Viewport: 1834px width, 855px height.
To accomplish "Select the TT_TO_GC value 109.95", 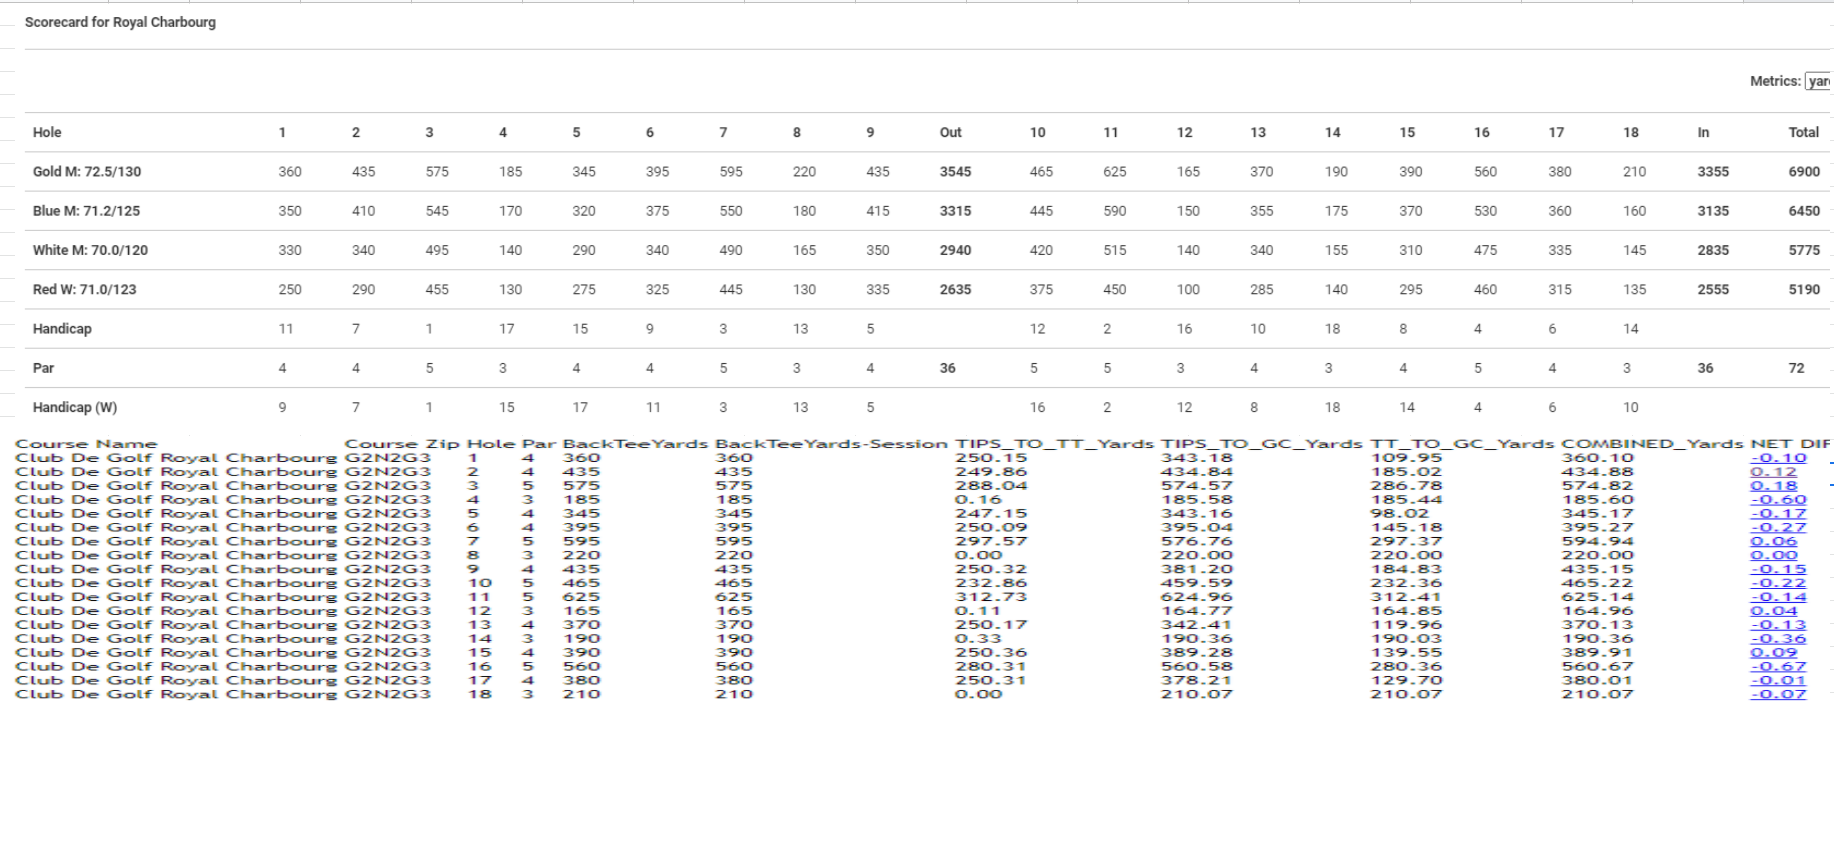I will point(1406,458).
